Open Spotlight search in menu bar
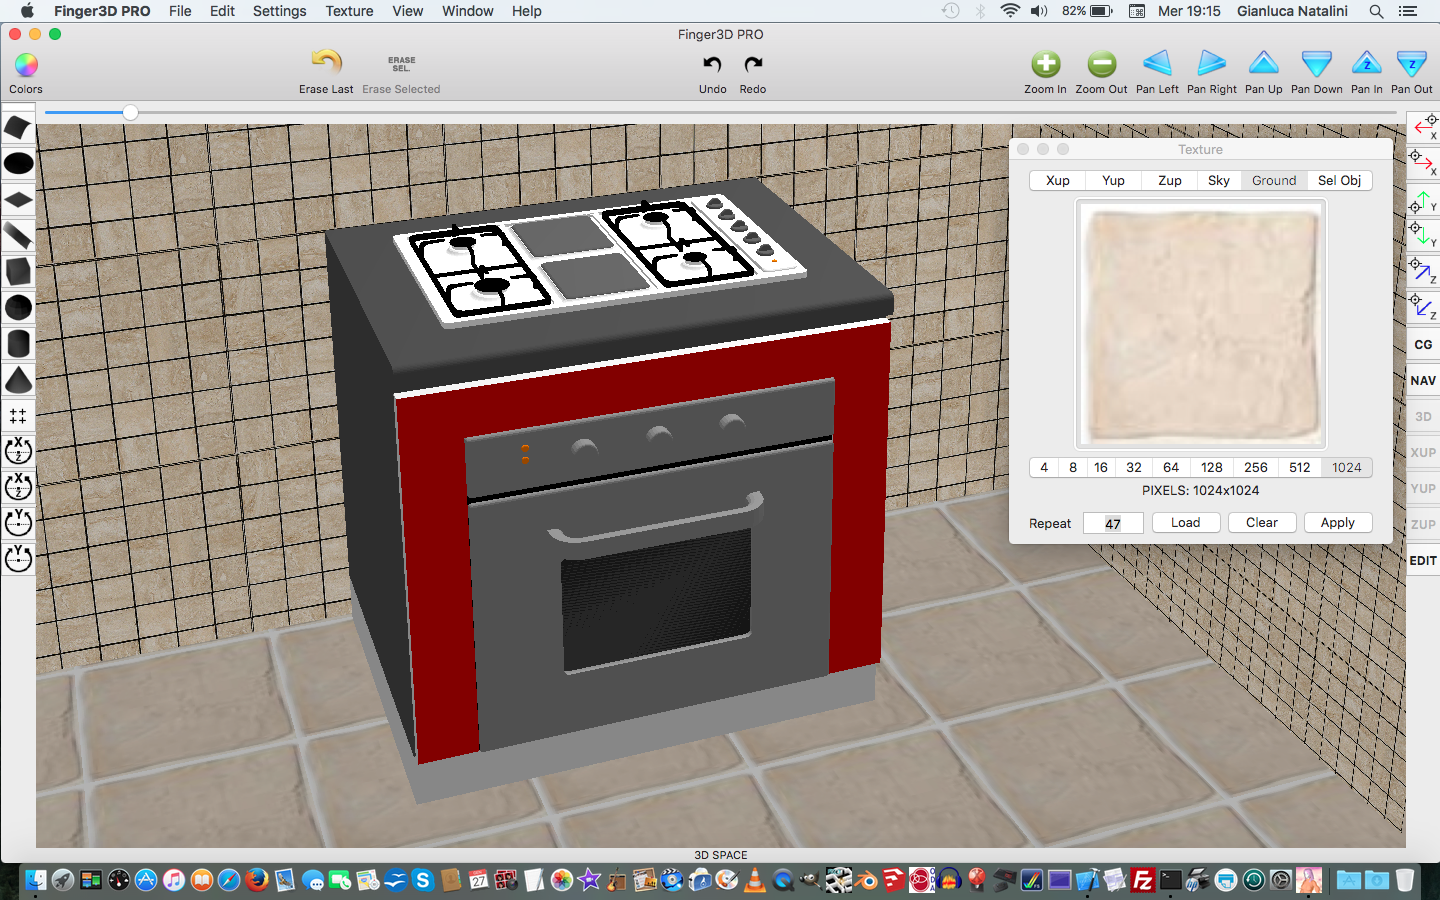The height and width of the screenshot is (900, 1440). tap(1376, 11)
